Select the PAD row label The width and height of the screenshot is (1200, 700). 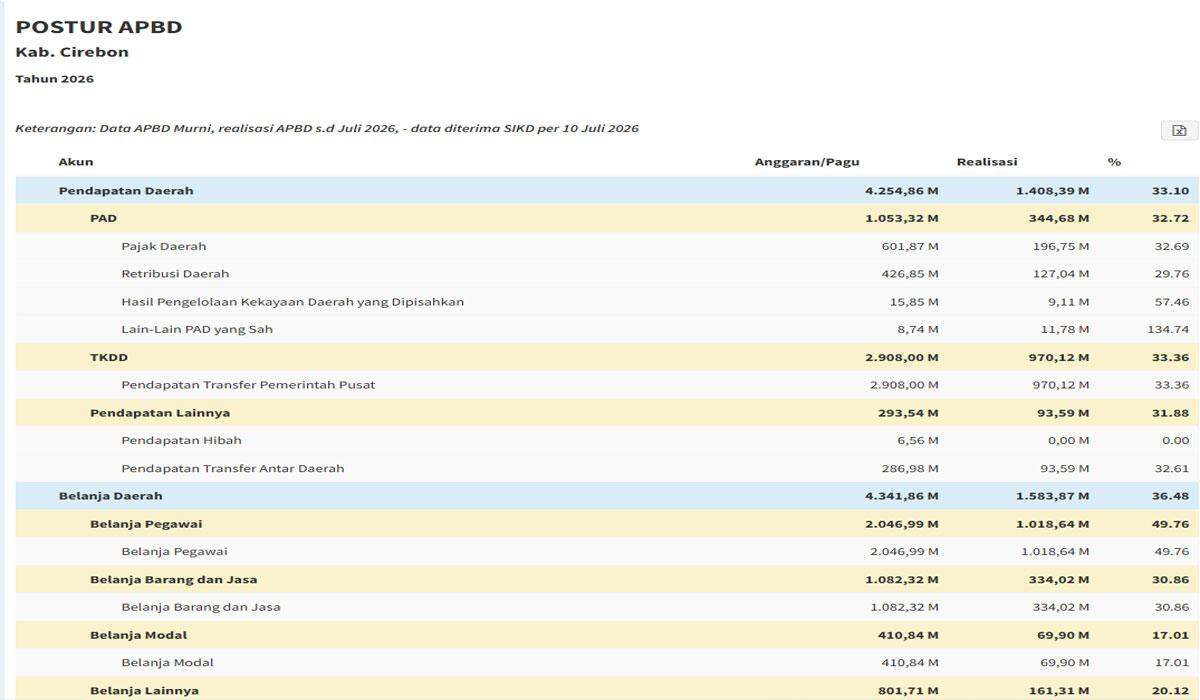[x=103, y=218]
